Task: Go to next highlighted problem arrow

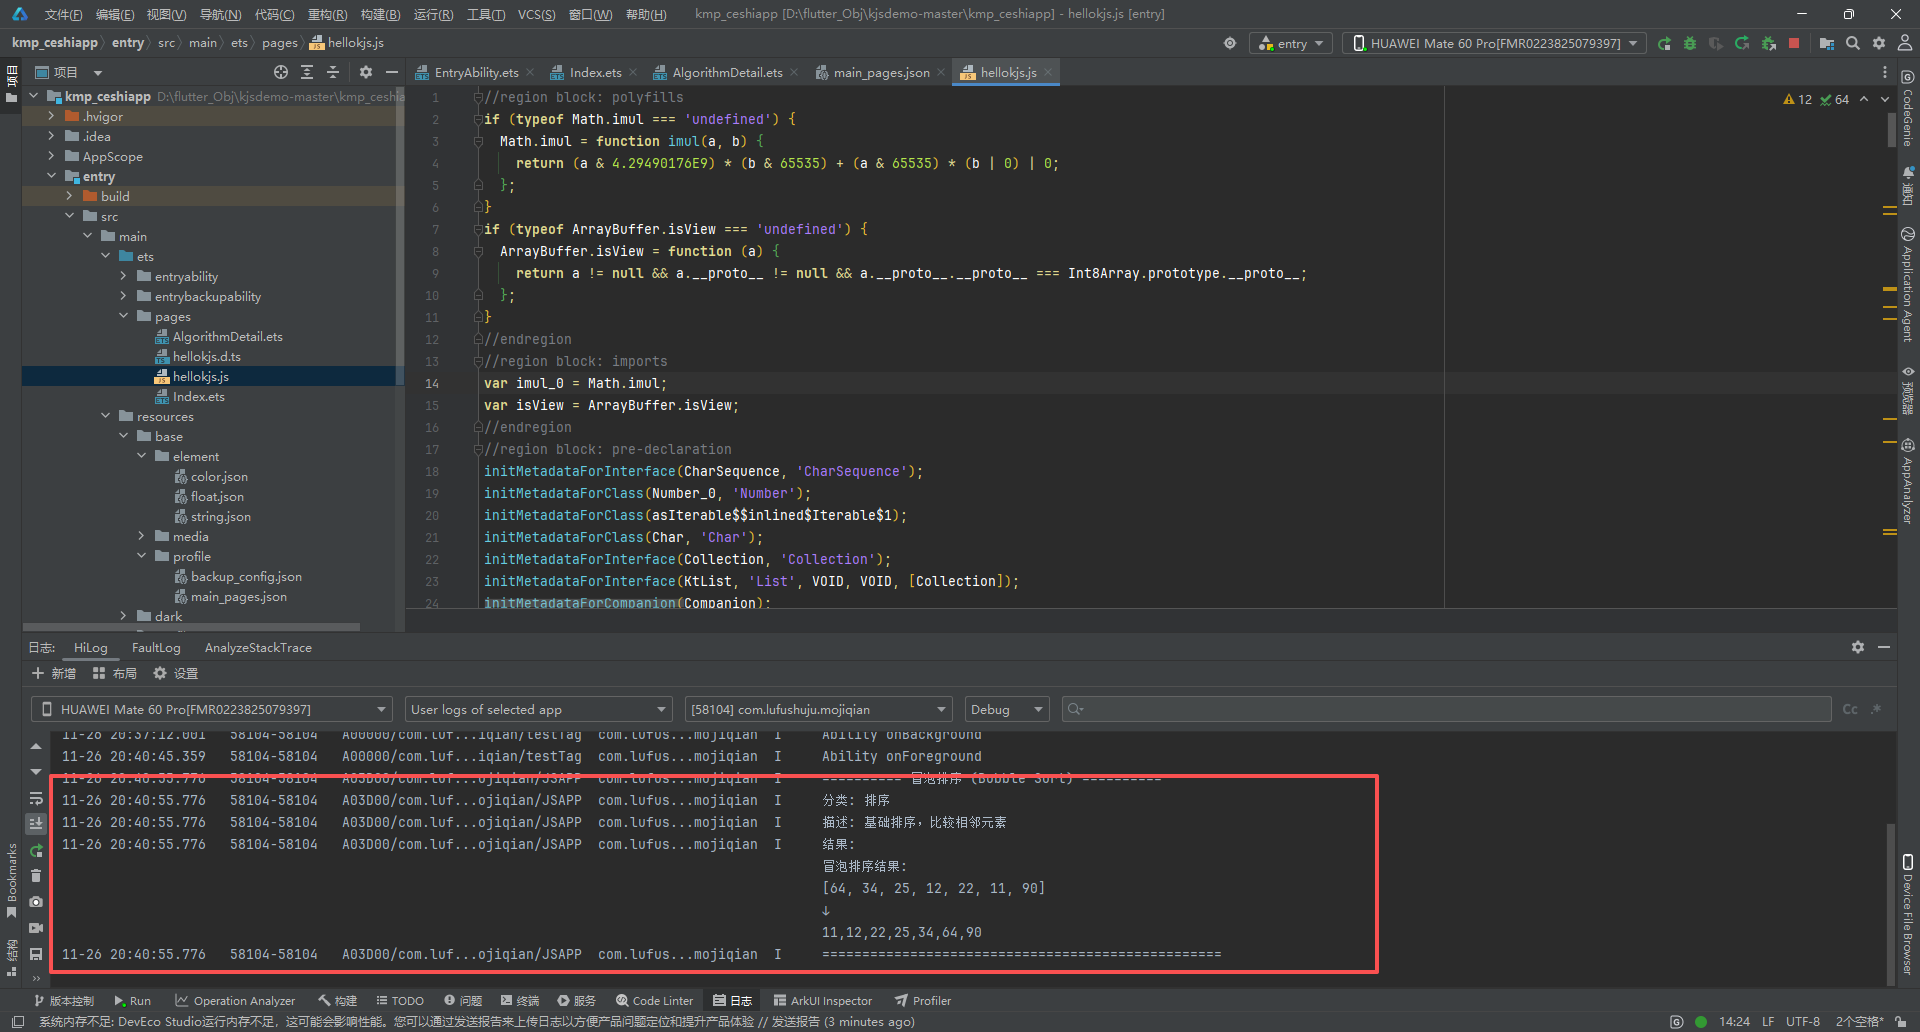Action: pyautogui.click(x=1885, y=99)
